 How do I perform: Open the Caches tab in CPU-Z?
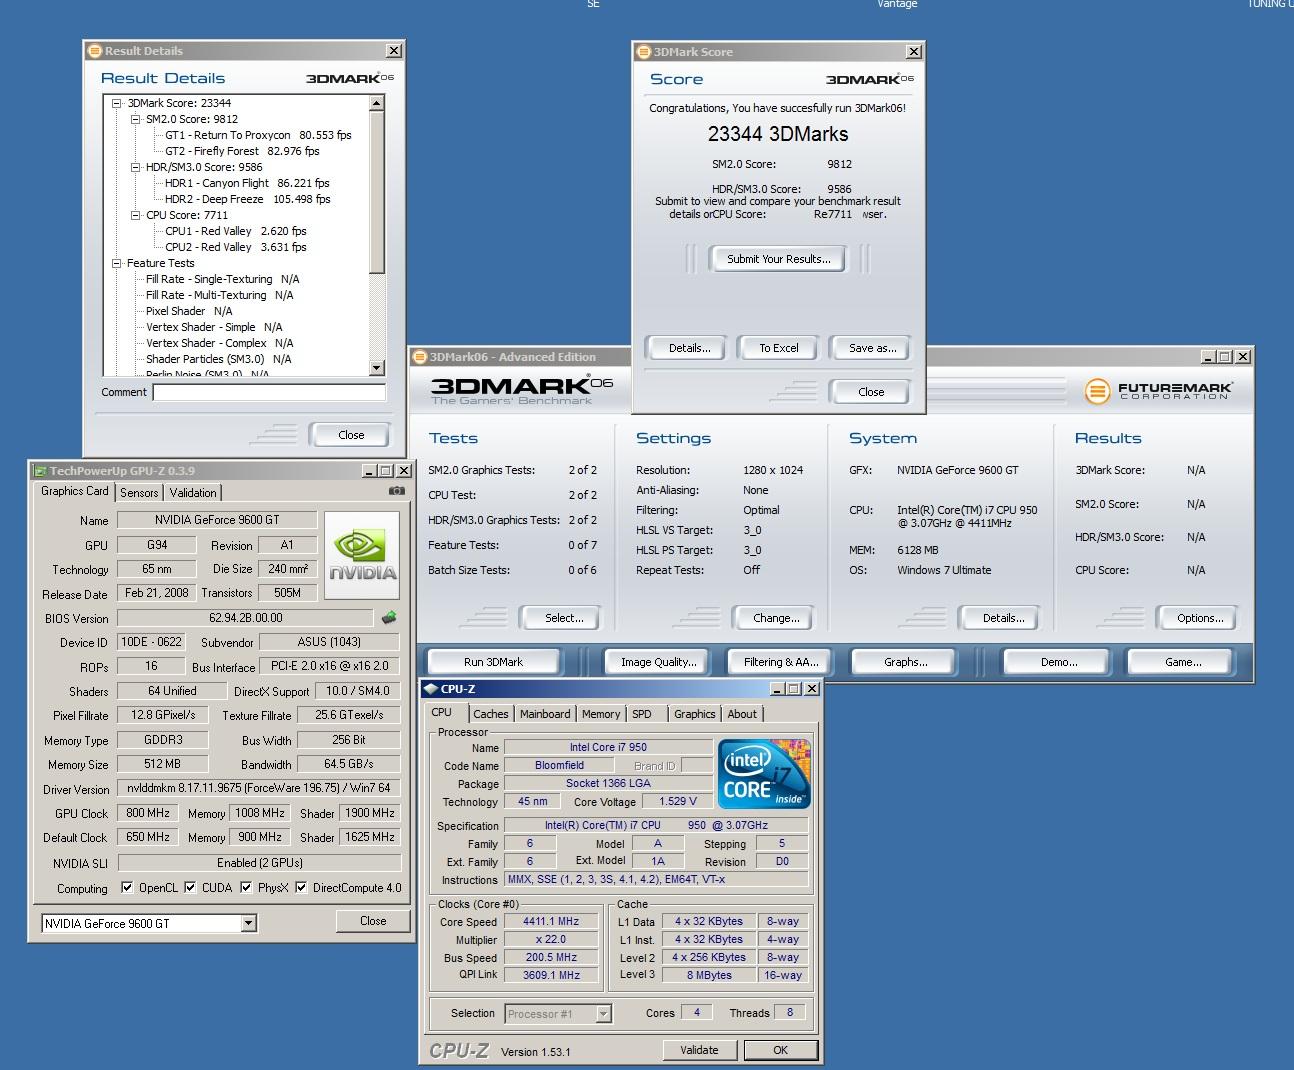(x=491, y=714)
